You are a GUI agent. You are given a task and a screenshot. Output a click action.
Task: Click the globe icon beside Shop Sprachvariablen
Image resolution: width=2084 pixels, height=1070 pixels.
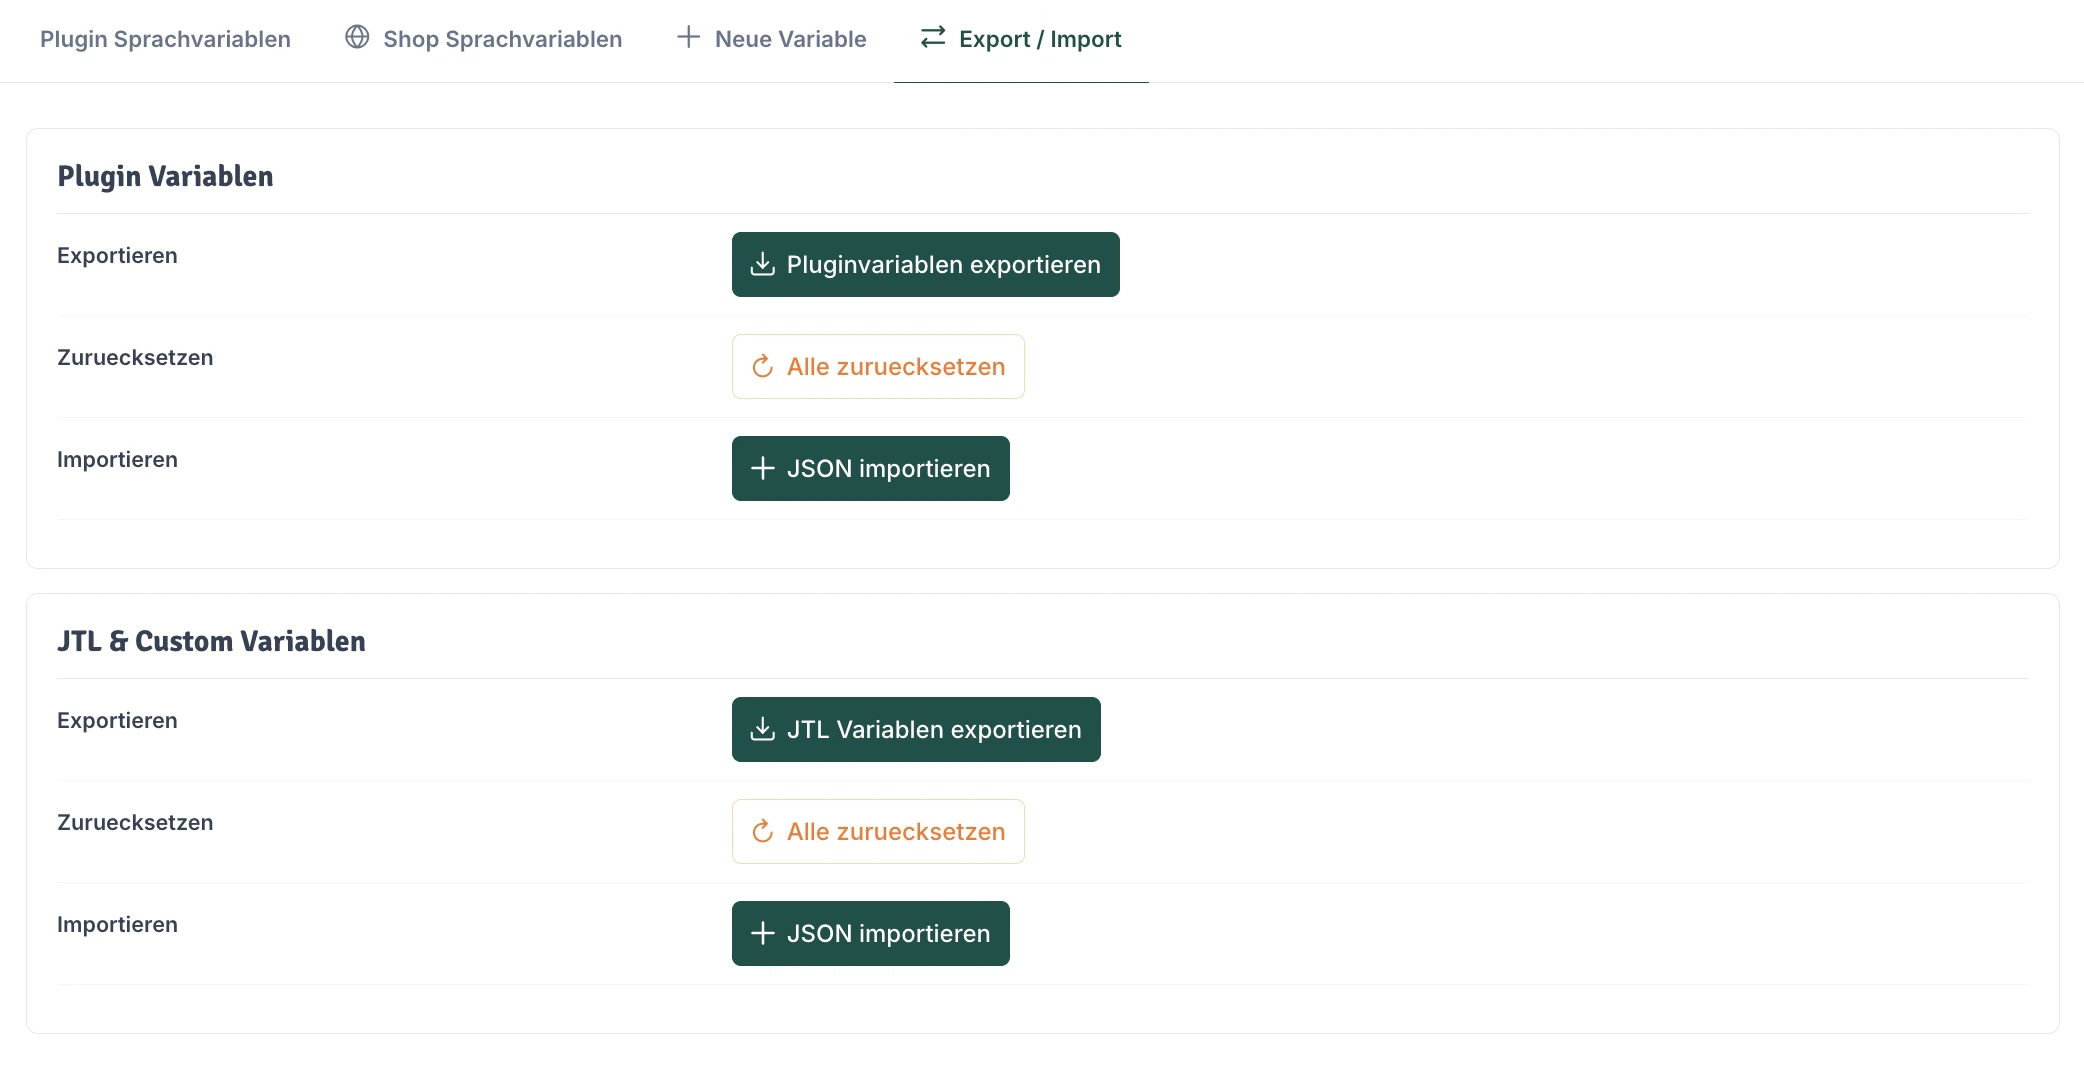(x=357, y=37)
